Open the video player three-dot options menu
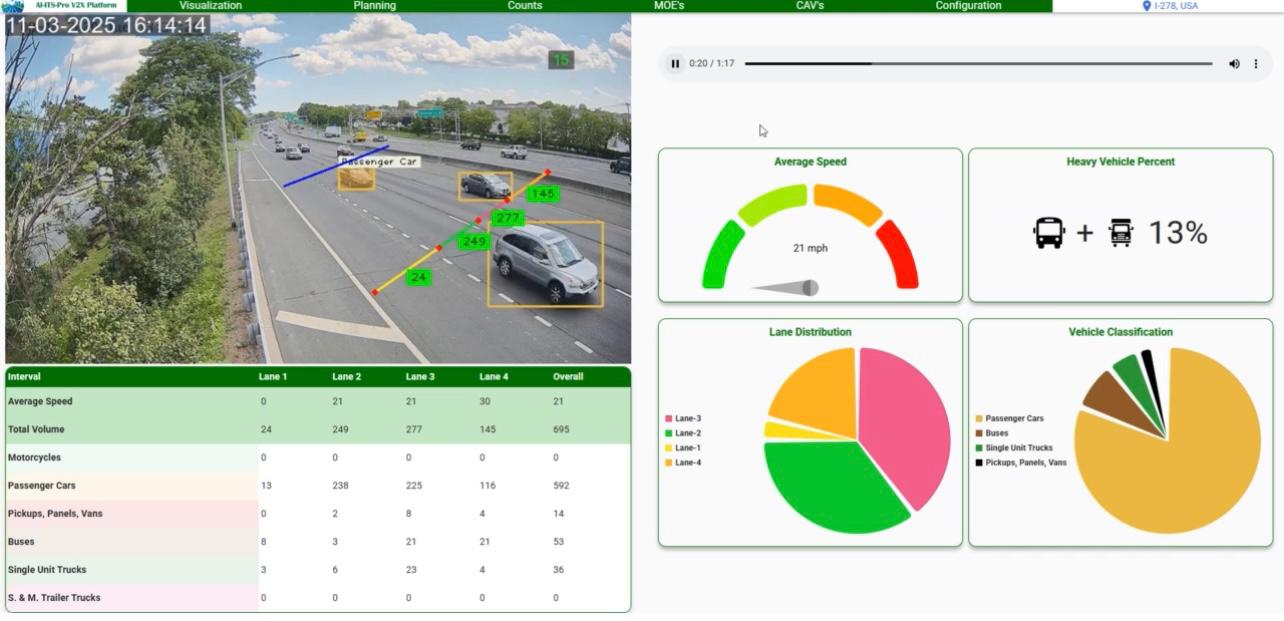 coord(1256,62)
